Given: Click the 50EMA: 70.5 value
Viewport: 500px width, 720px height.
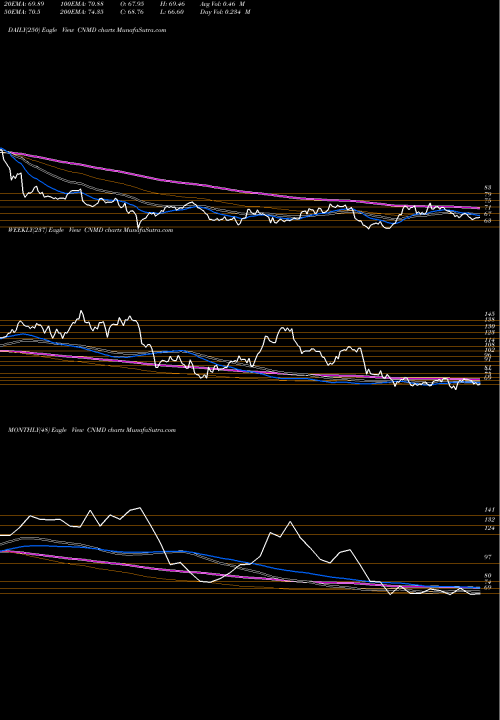Looking at the screenshot, I should (x=21, y=12).
